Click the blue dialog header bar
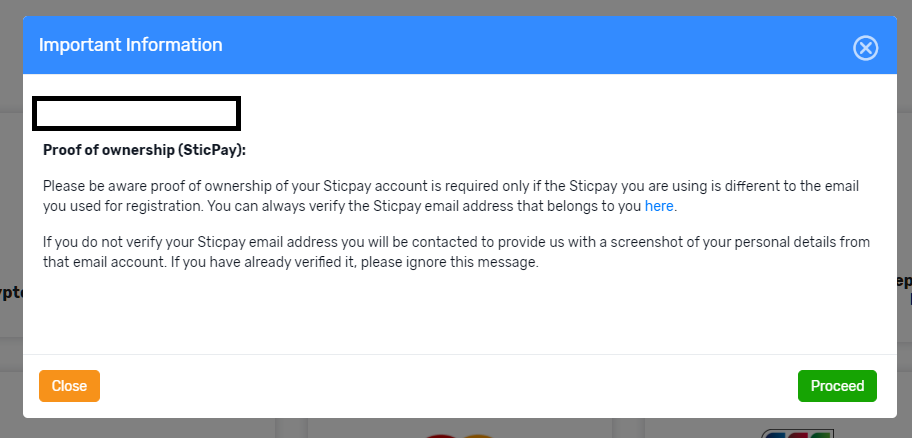Screen dimensions: 912x438 click(x=459, y=45)
